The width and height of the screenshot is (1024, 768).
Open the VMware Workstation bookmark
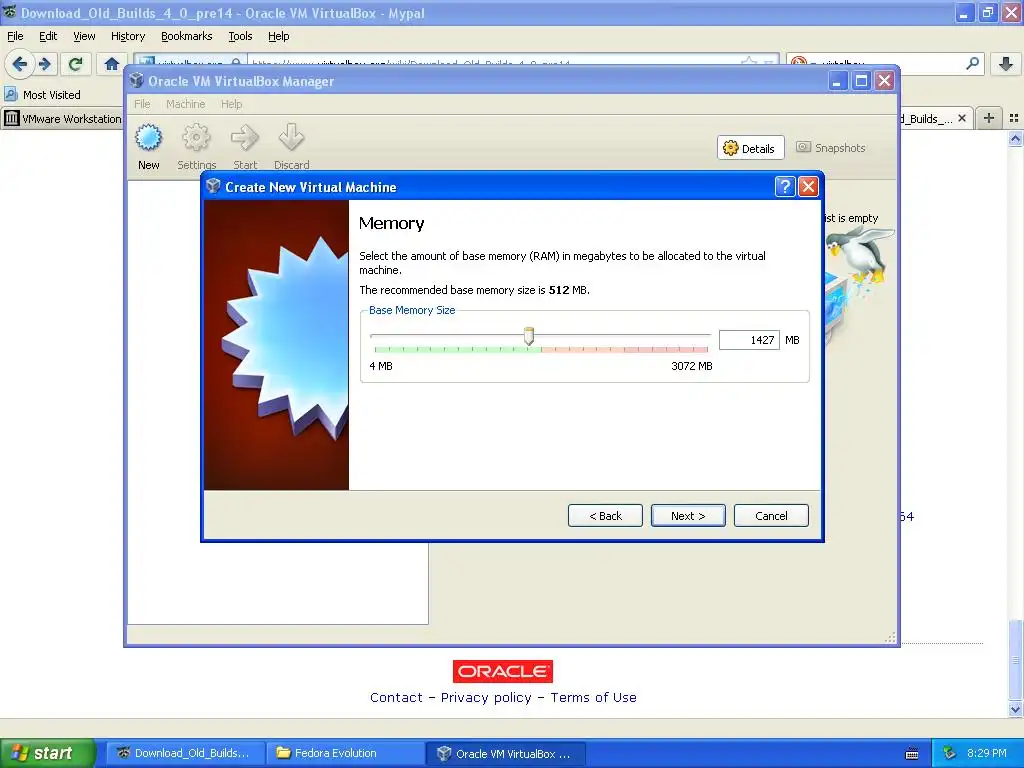63,119
